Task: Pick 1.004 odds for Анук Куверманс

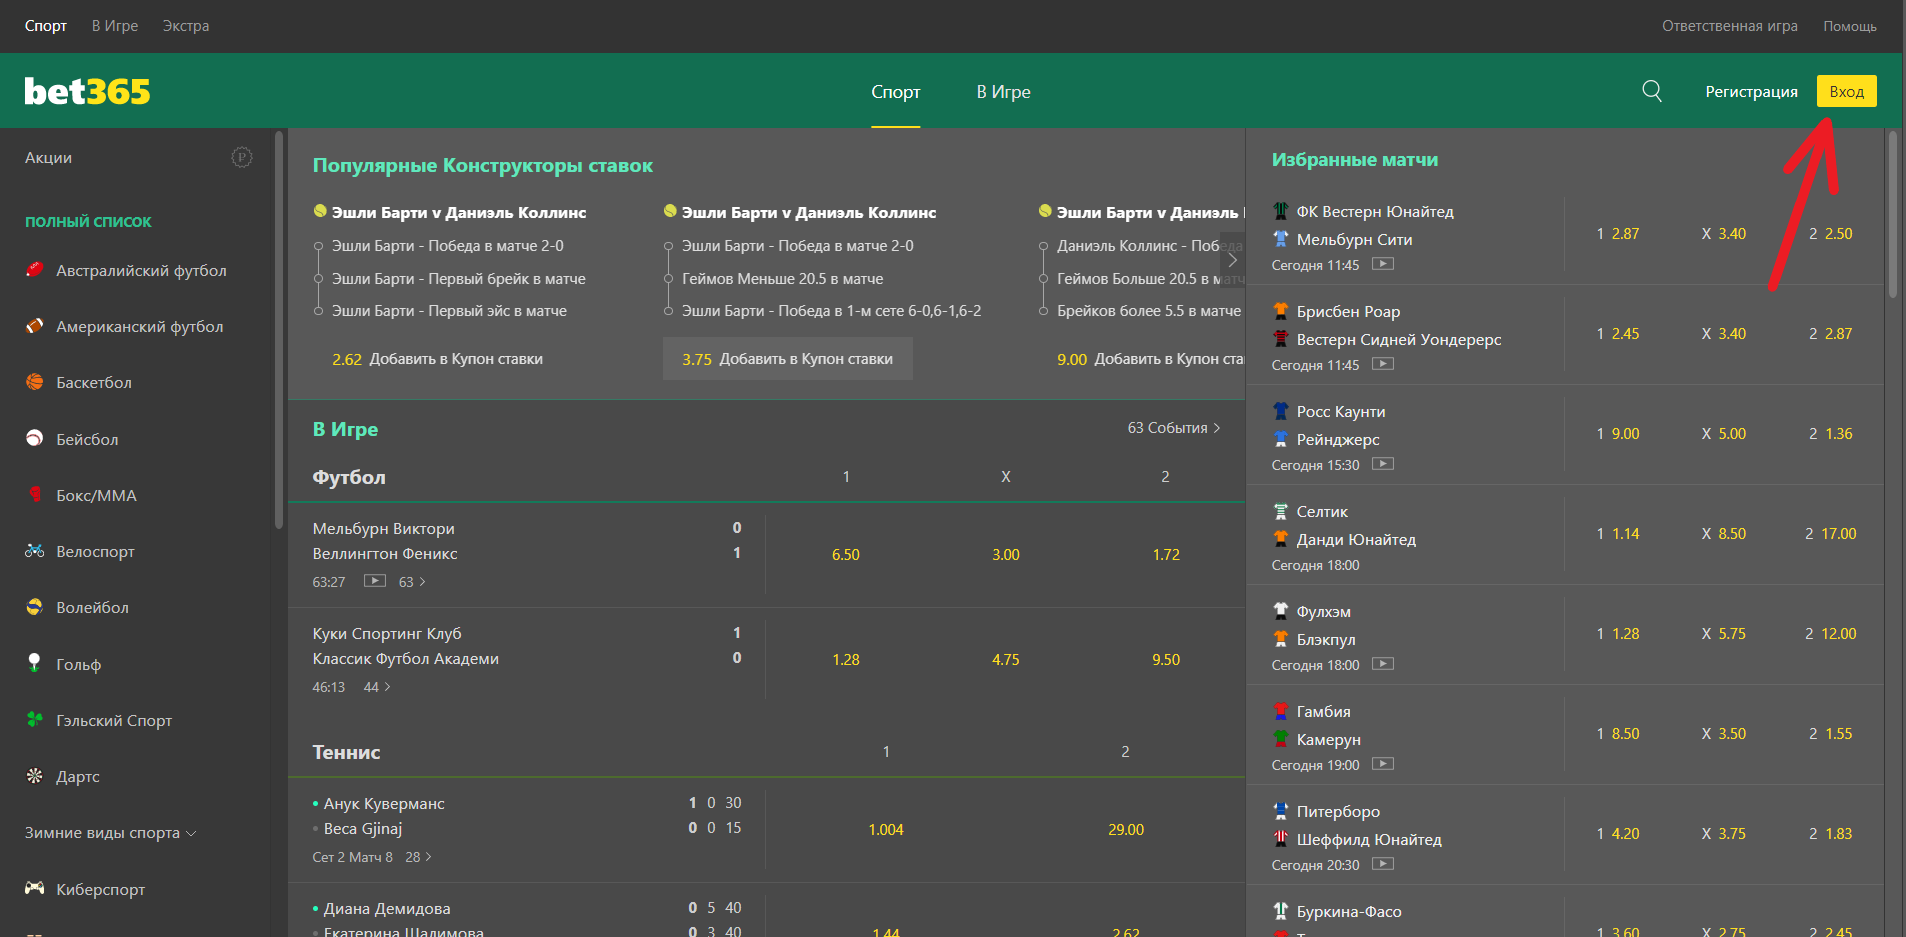Action: (886, 830)
